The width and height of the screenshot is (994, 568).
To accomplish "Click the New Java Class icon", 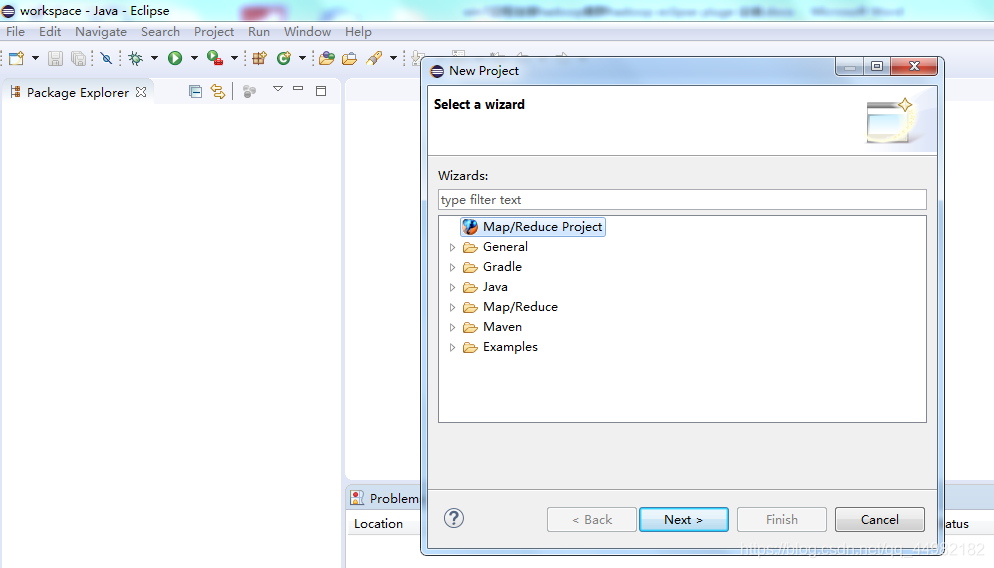I will pyautogui.click(x=283, y=58).
